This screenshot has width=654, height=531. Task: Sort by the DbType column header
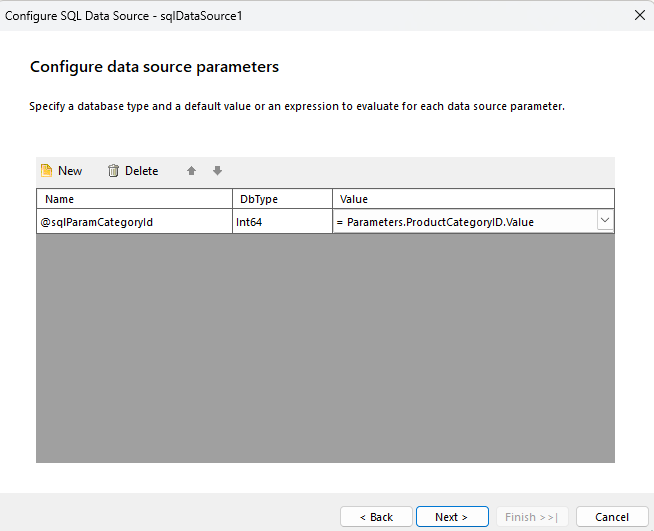coord(281,199)
